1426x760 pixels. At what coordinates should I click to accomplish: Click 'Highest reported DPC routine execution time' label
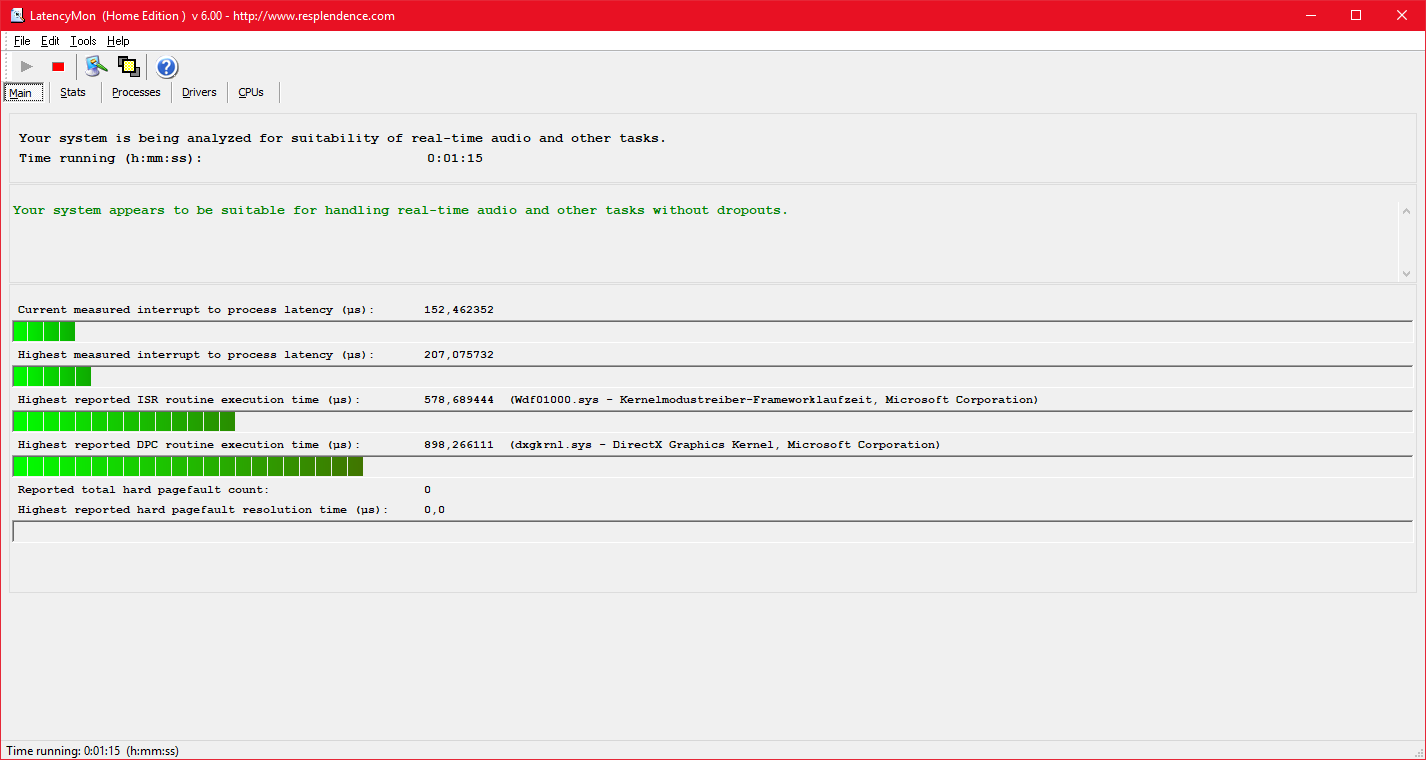coord(189,445)
